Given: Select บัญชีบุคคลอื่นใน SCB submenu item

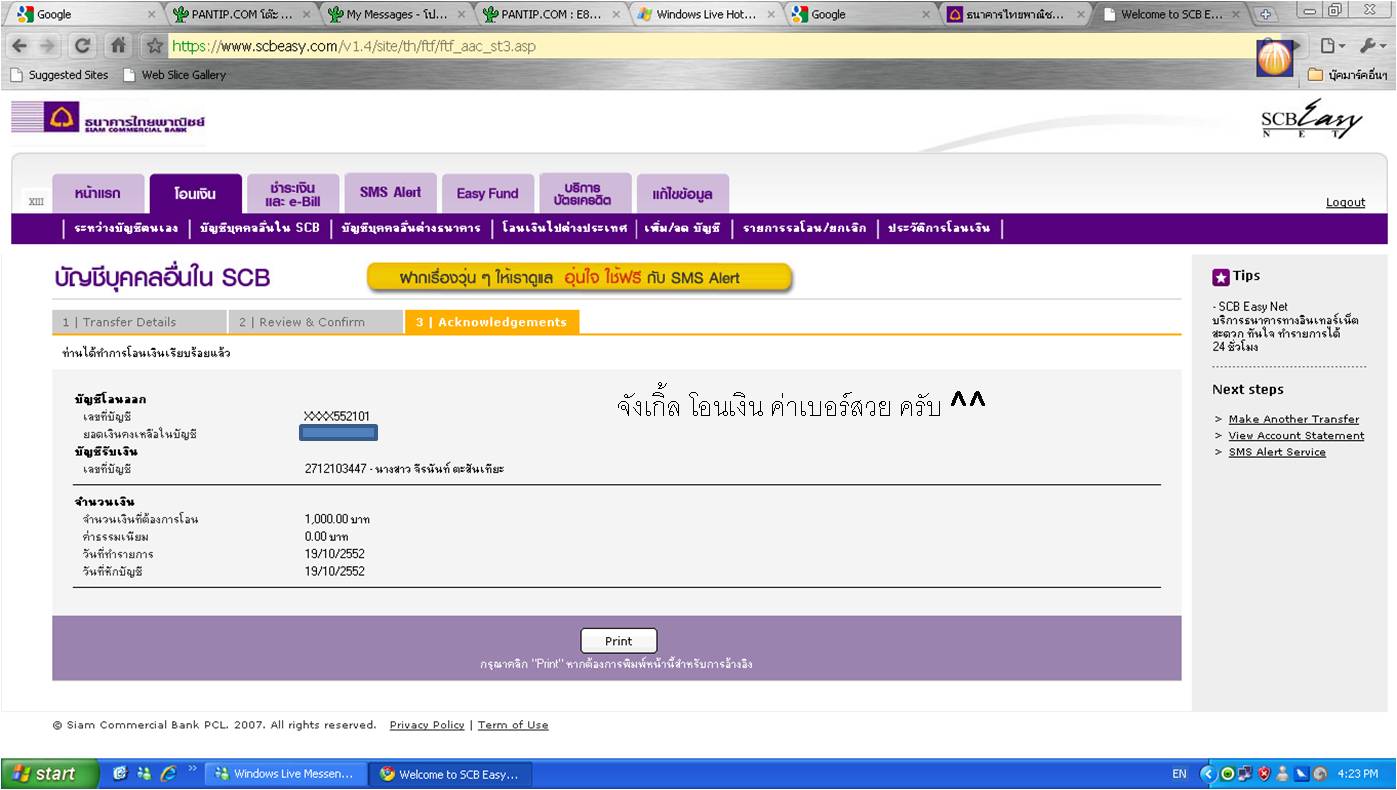Looking at the screenshot, I should tap(259, 228).
